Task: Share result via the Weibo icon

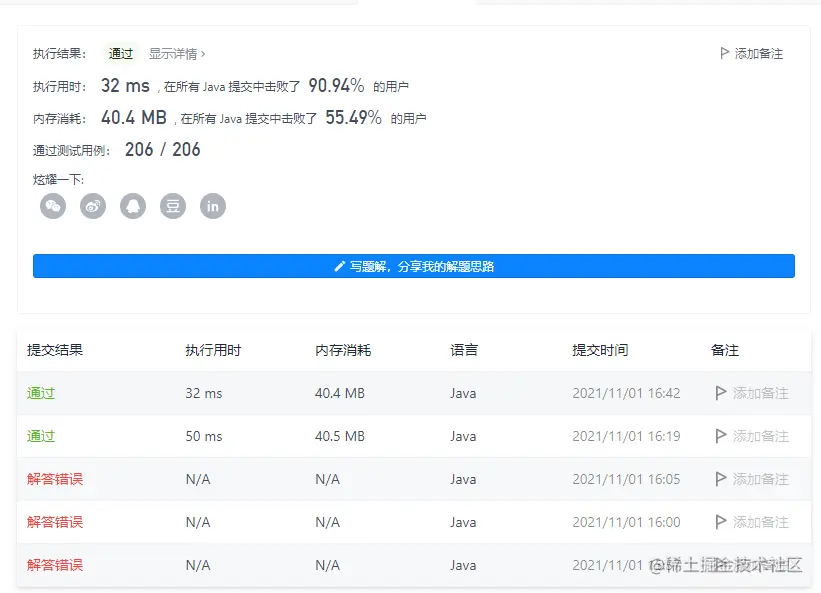Action: 93,206
